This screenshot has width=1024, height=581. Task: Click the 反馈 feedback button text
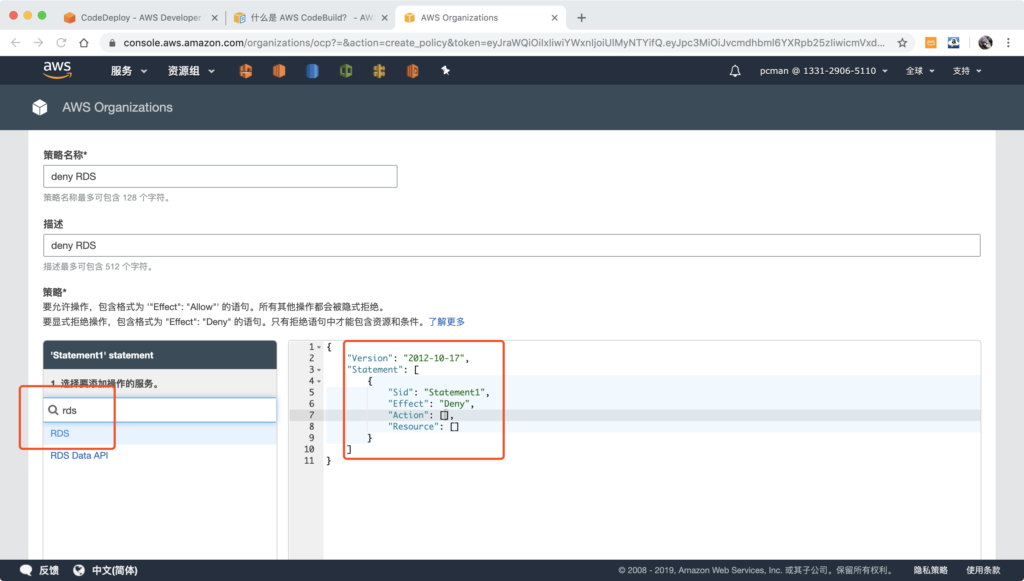point(49,570)
